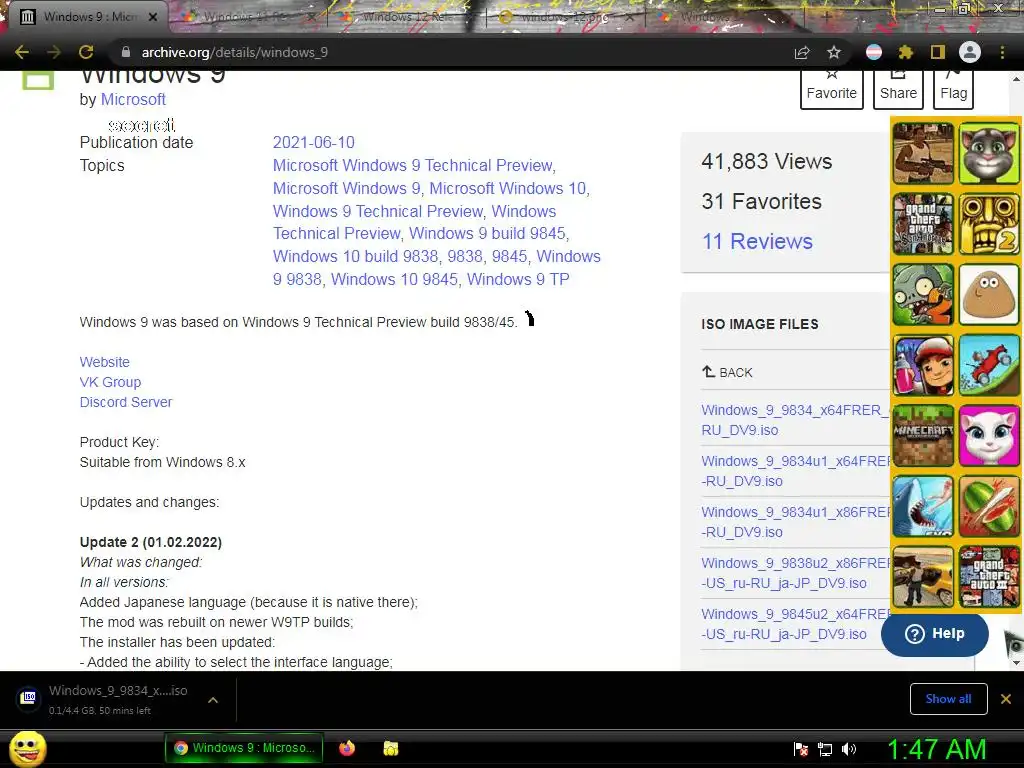This screenshot has width=1024, height=768.
Task: Open the Fruit Ninja game icon
Action: point(989,506)
